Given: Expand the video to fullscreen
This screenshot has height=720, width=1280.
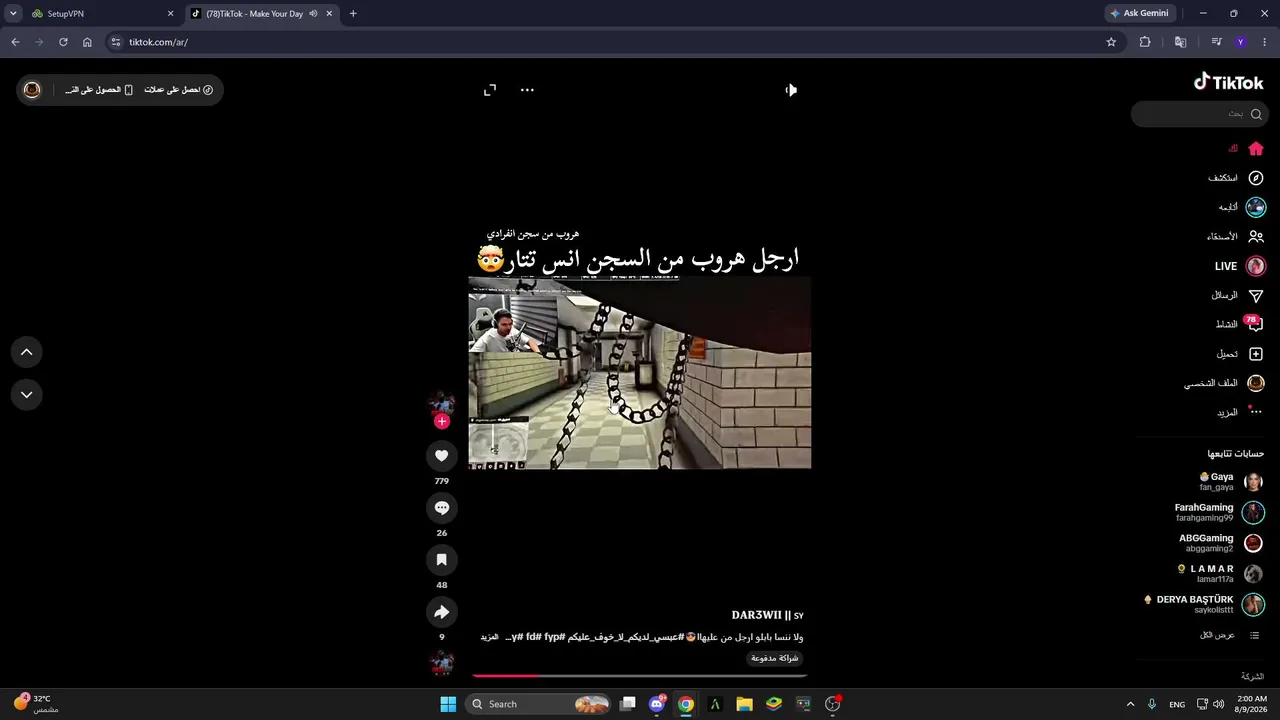Looking at the screenshot, I should tap(490, 90).
